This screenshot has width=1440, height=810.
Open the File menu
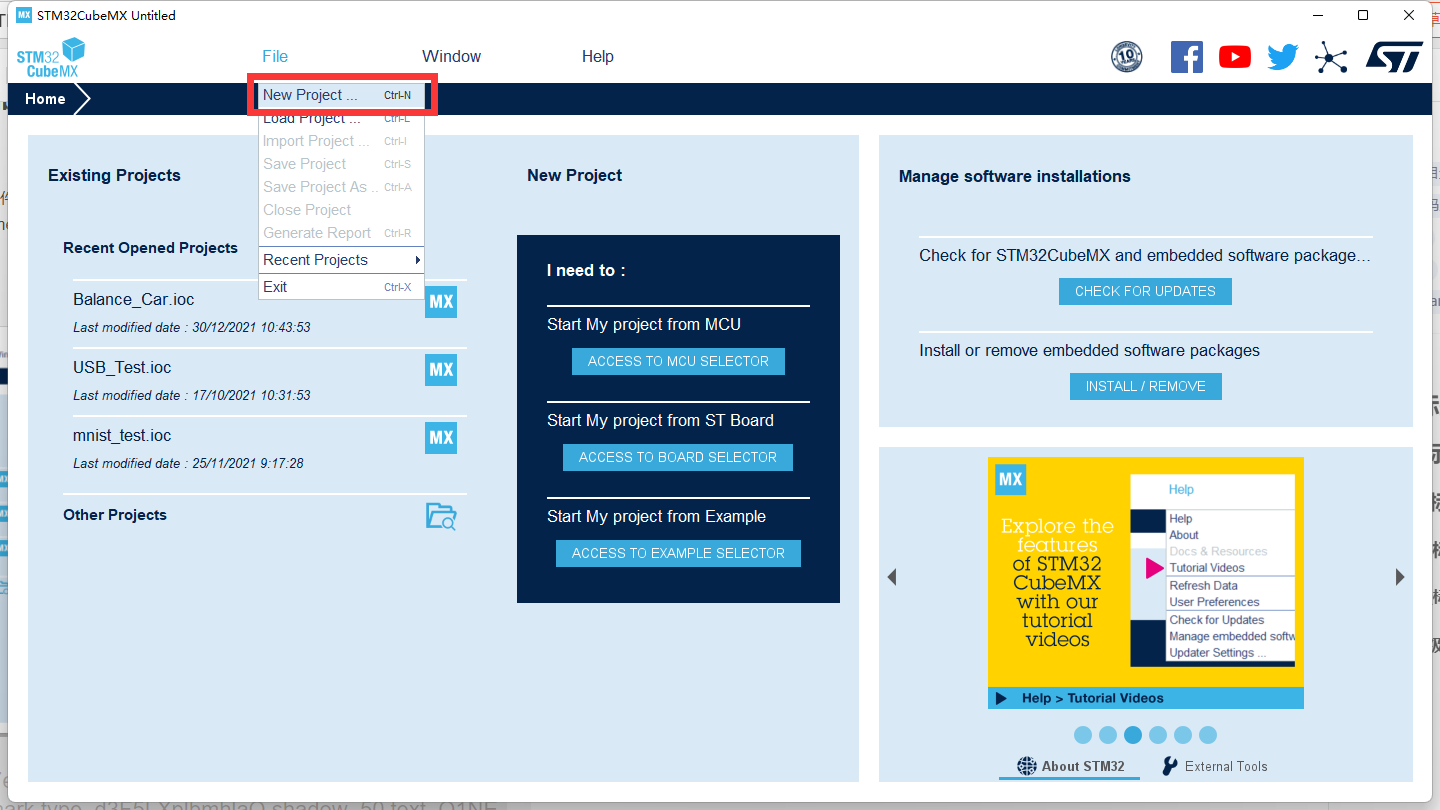[x=275, y=57]
